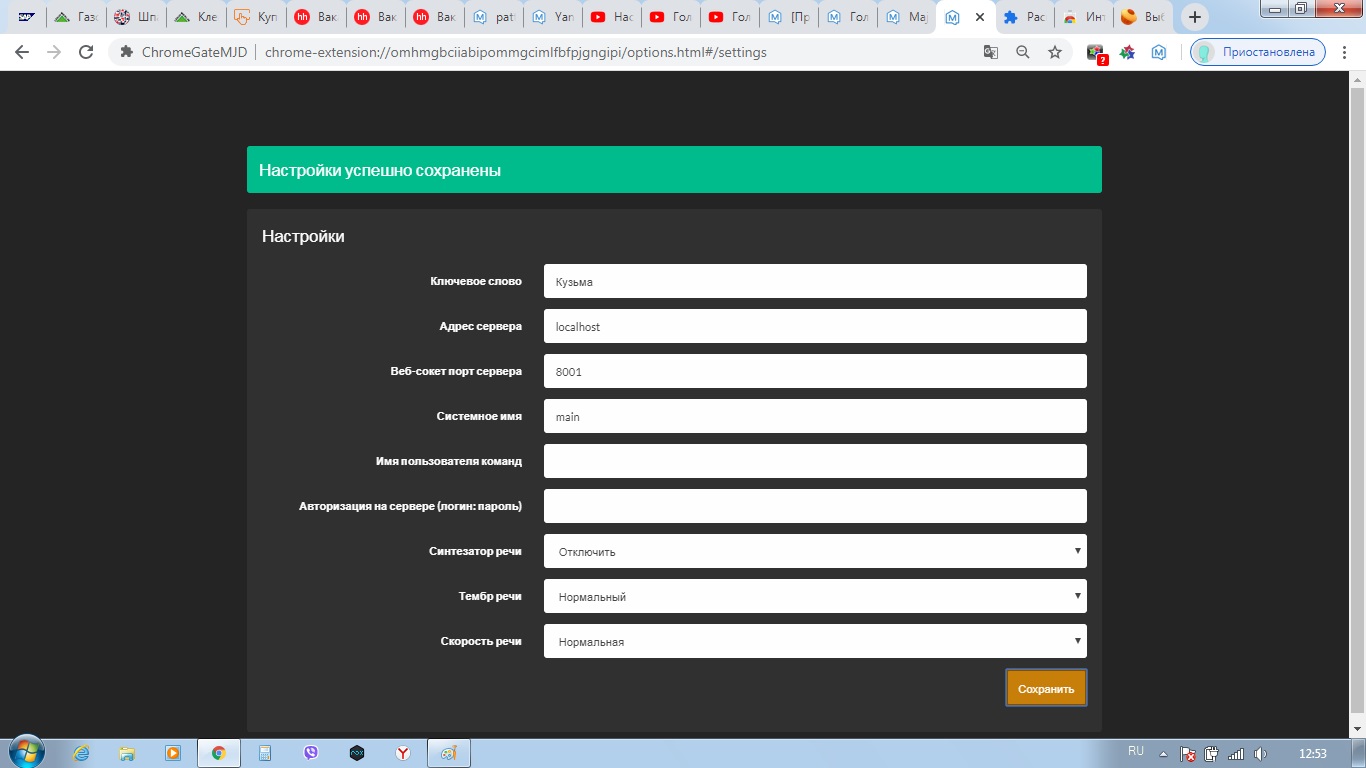Open Windows Media Player from taskbar

pos(173,753)
